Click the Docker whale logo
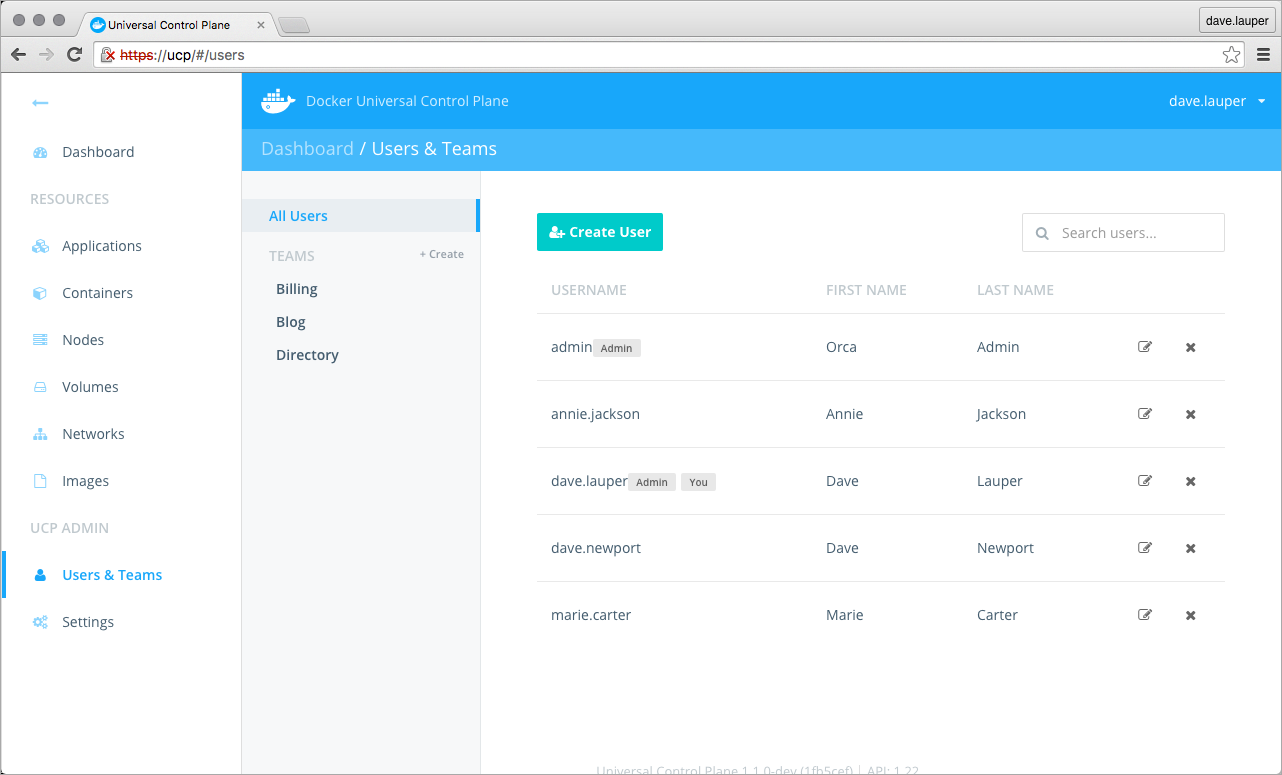This screenshot has height=775, width=1282. point(278,101)
